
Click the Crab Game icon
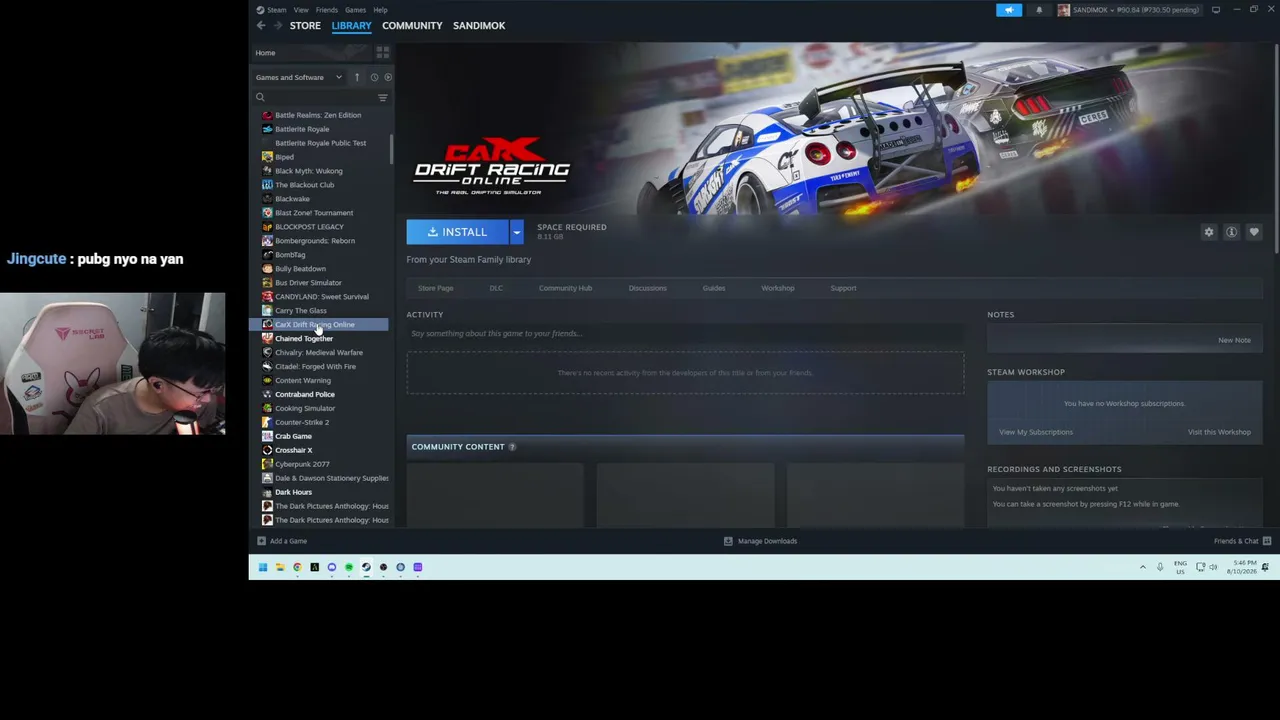click(x=267, y=436)
